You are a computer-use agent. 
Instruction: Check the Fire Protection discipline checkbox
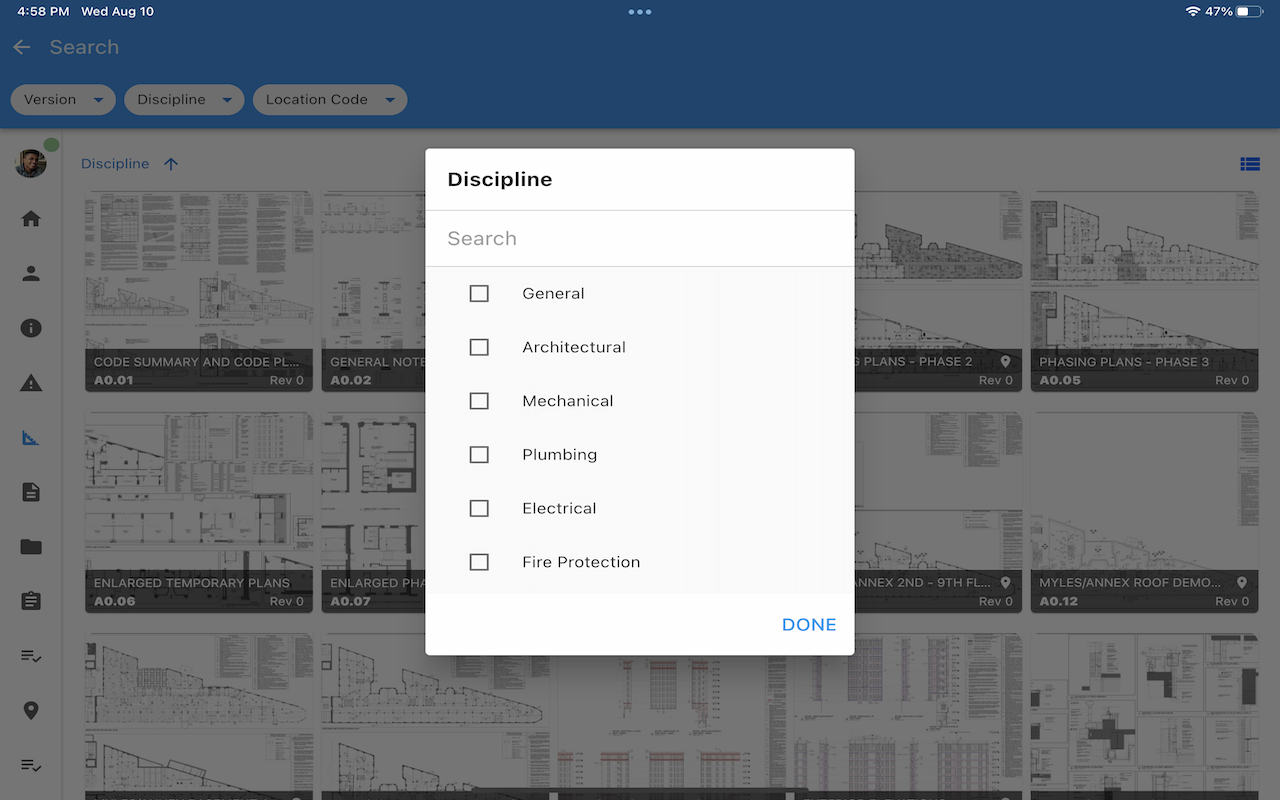click(x=479, y=562)
